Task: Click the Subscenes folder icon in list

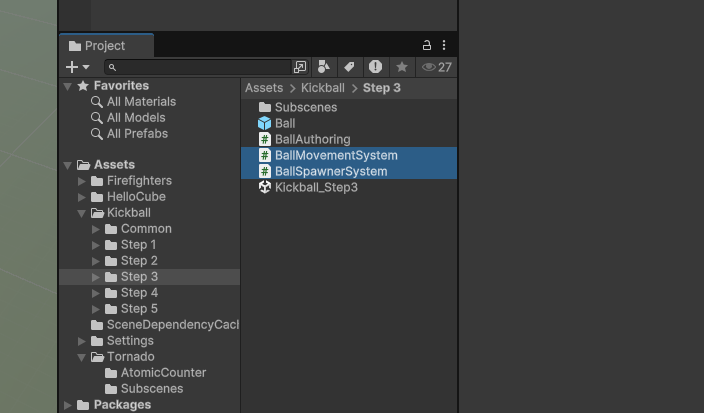Action: coord(265,107)
